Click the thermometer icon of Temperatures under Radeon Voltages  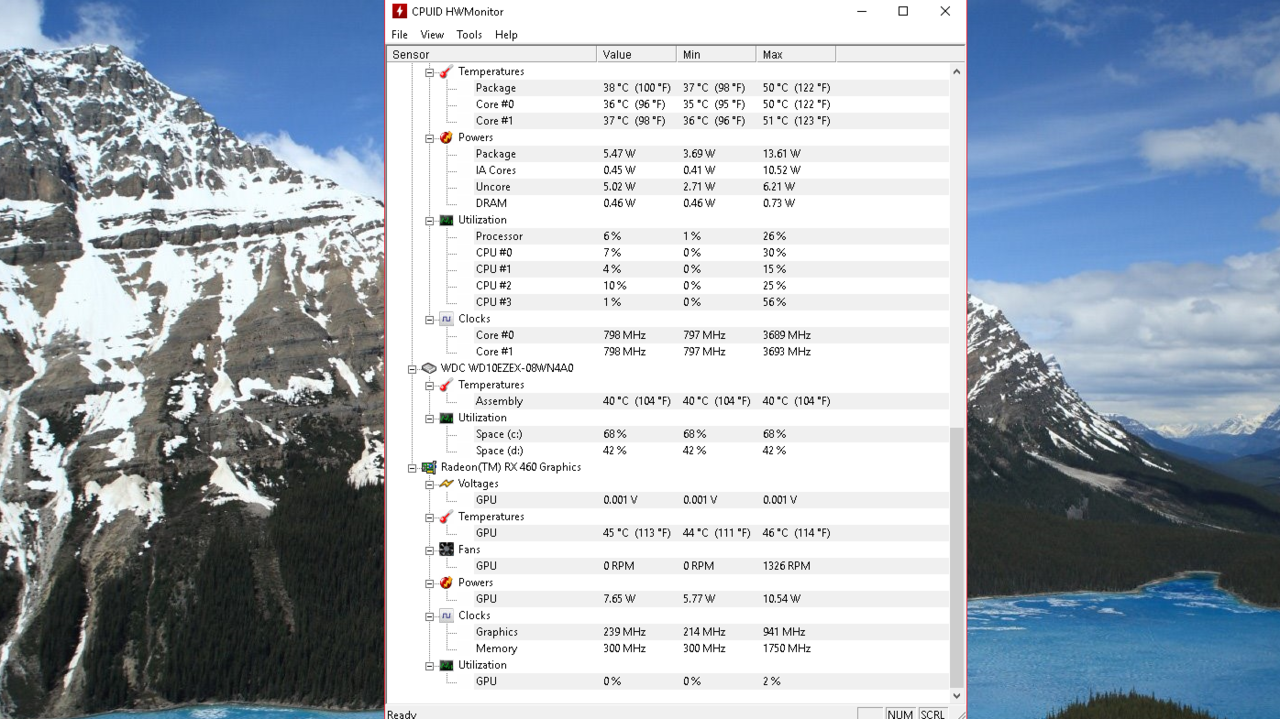[446, 516]
